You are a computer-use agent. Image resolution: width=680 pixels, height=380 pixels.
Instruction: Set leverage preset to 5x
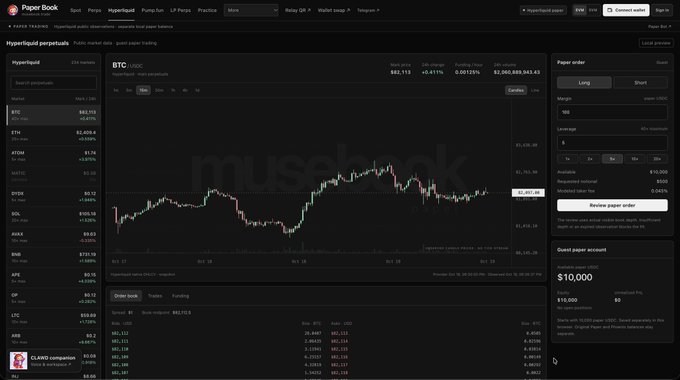click(x=612, y=159)
